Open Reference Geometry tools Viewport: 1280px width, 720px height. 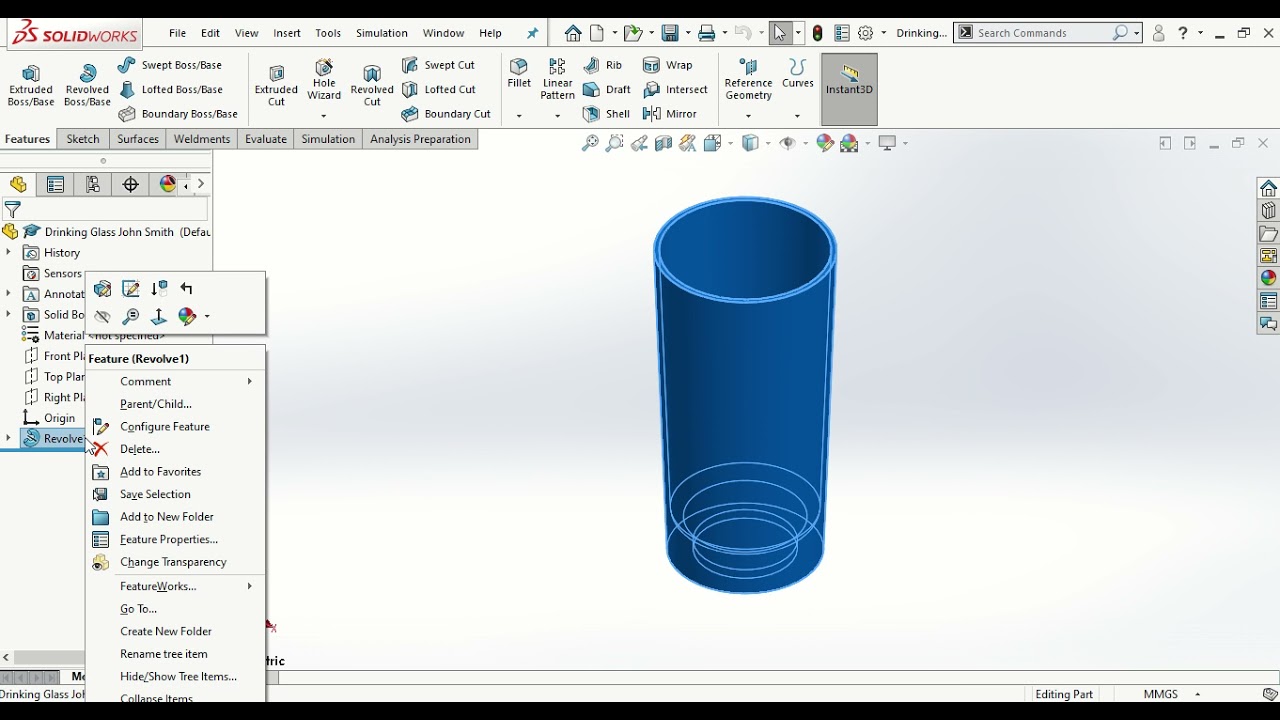[x=748, y=80]
